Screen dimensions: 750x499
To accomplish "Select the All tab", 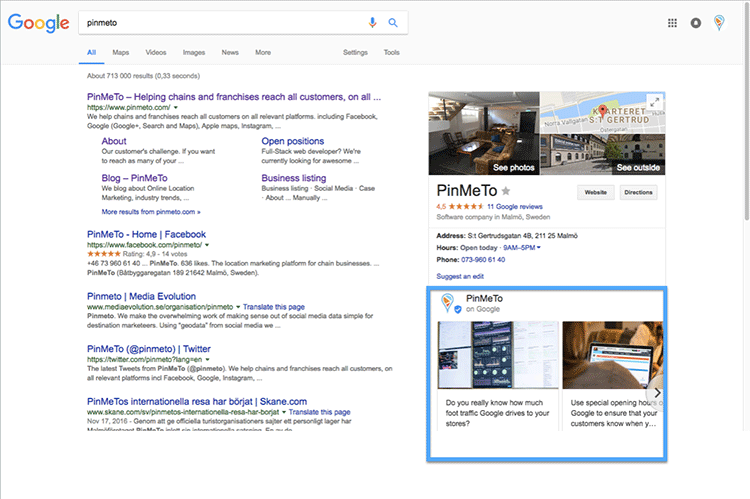I will tap(91, 52).
